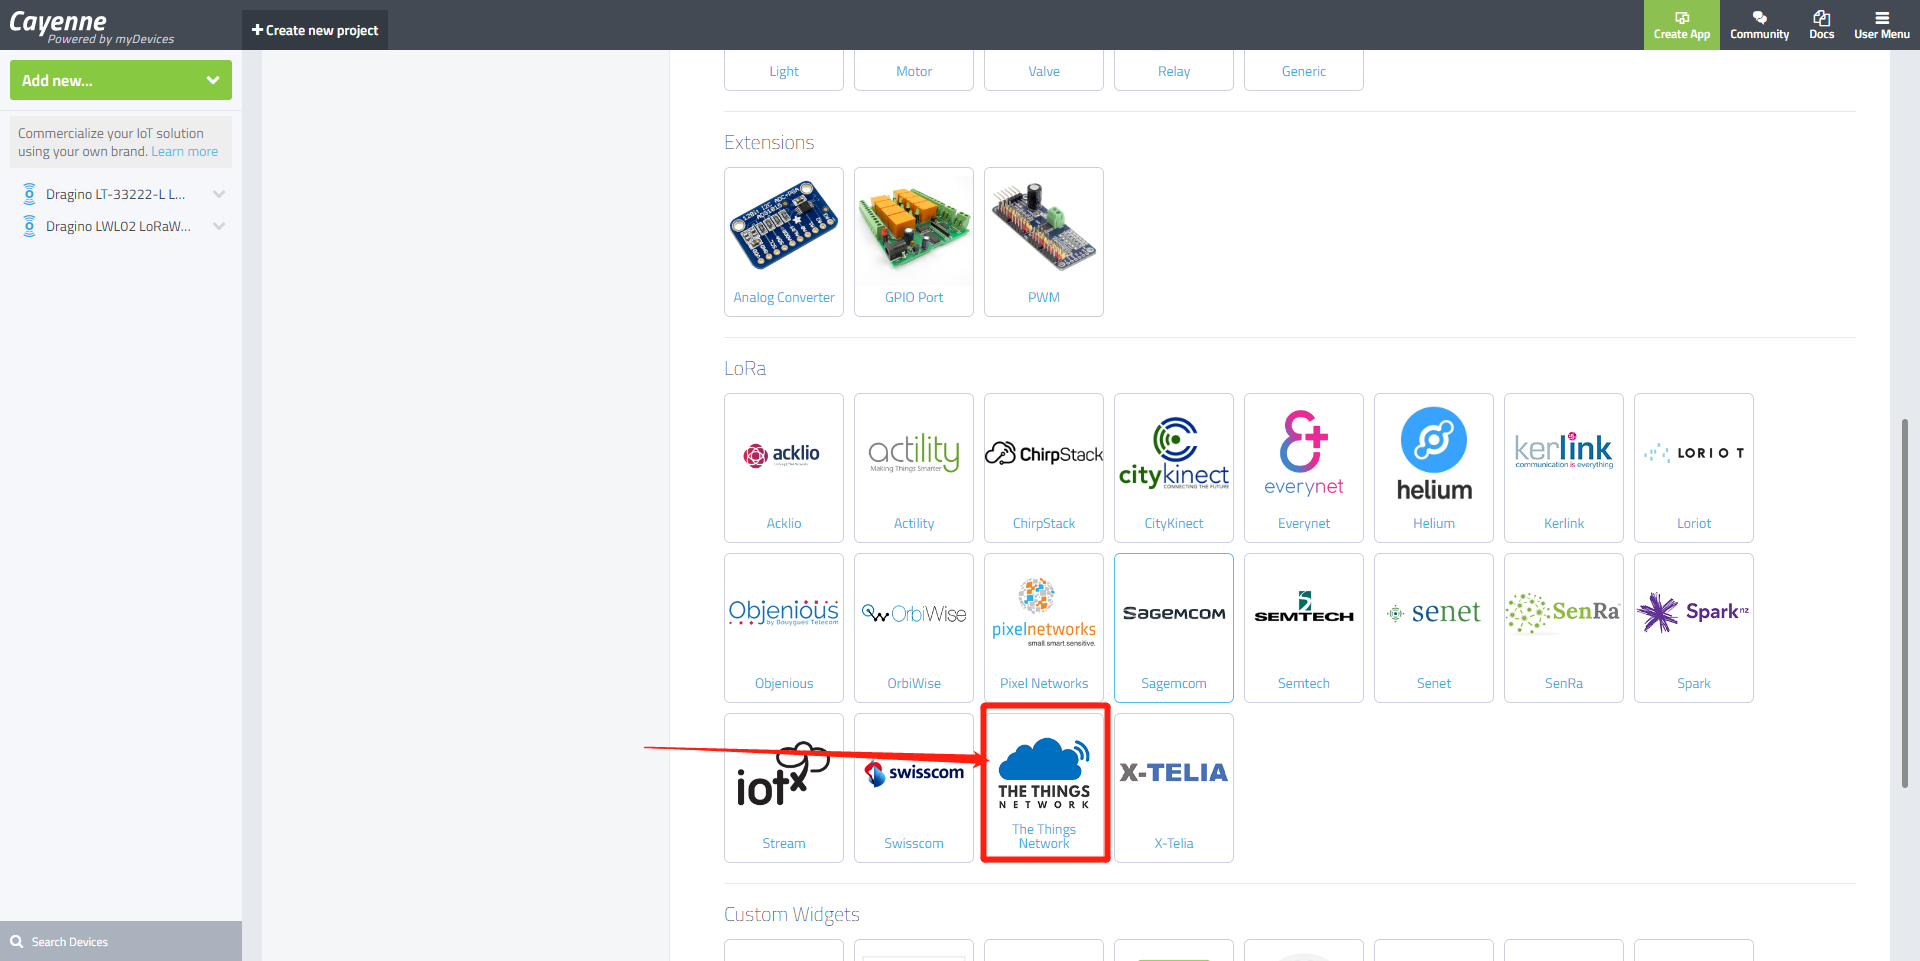Open the ChirpStack network tile
This screenshot has height=961, width=1920.
click(1044, 467)
